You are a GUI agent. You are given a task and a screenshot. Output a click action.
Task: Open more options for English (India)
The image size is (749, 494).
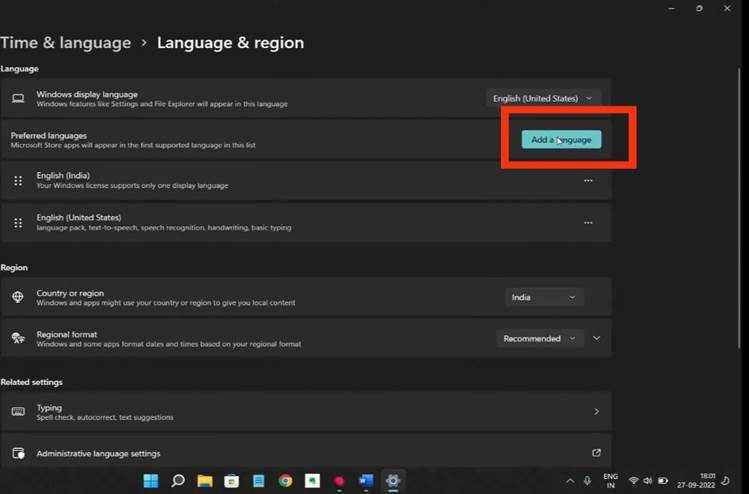coord(588,181)
